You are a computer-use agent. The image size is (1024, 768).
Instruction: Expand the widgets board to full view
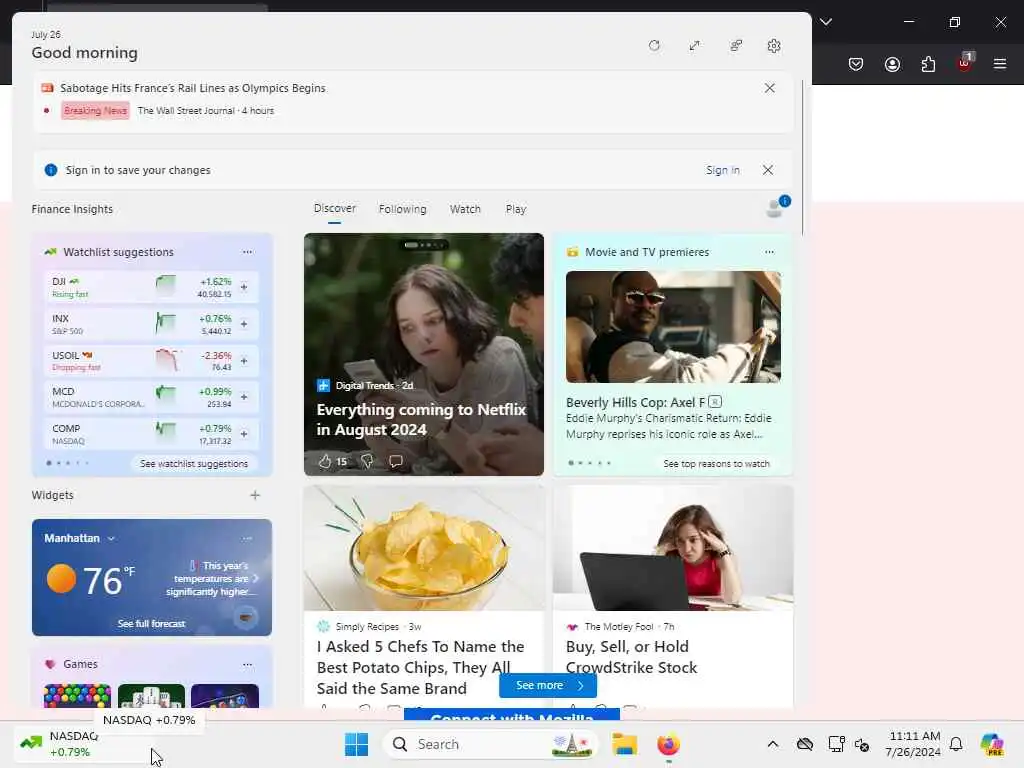point(694,46)
